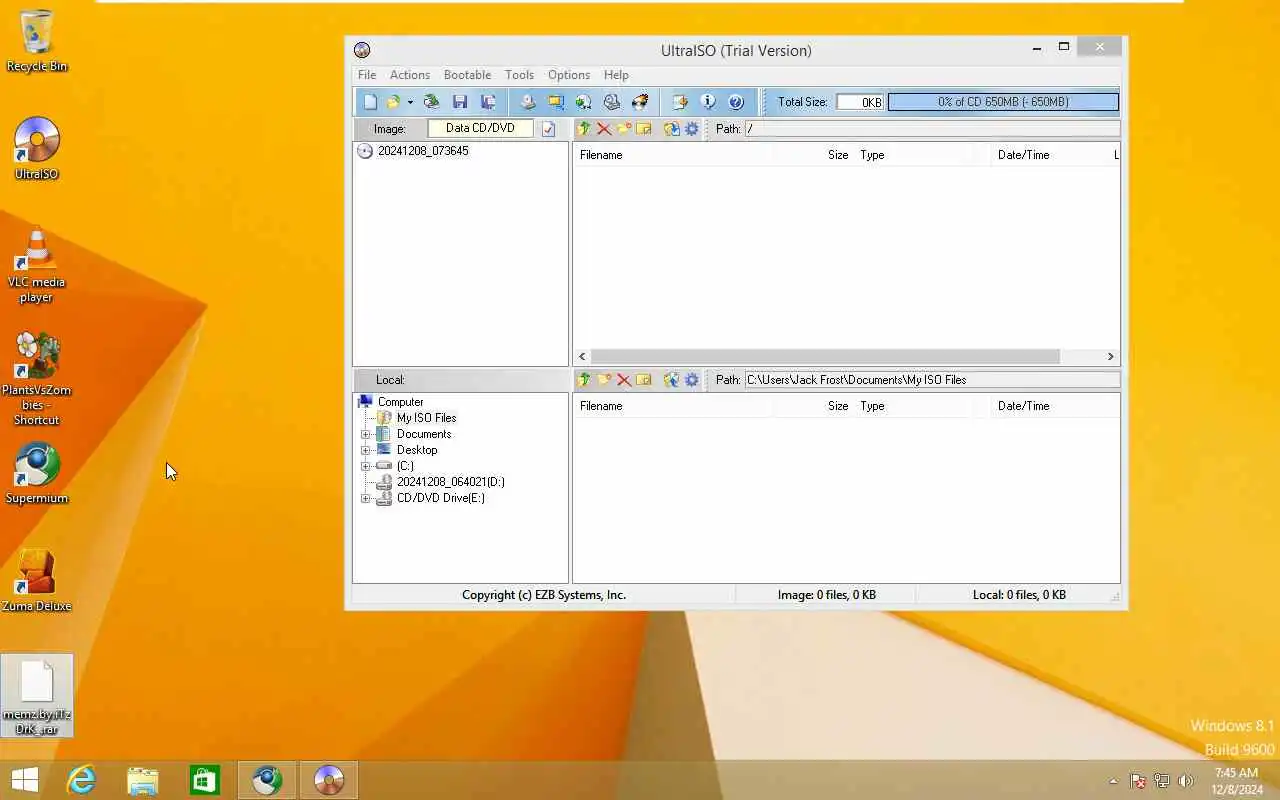Click the left scroll arrow of image file list
The image size is (1280, 800).
[x=583, y=357]
